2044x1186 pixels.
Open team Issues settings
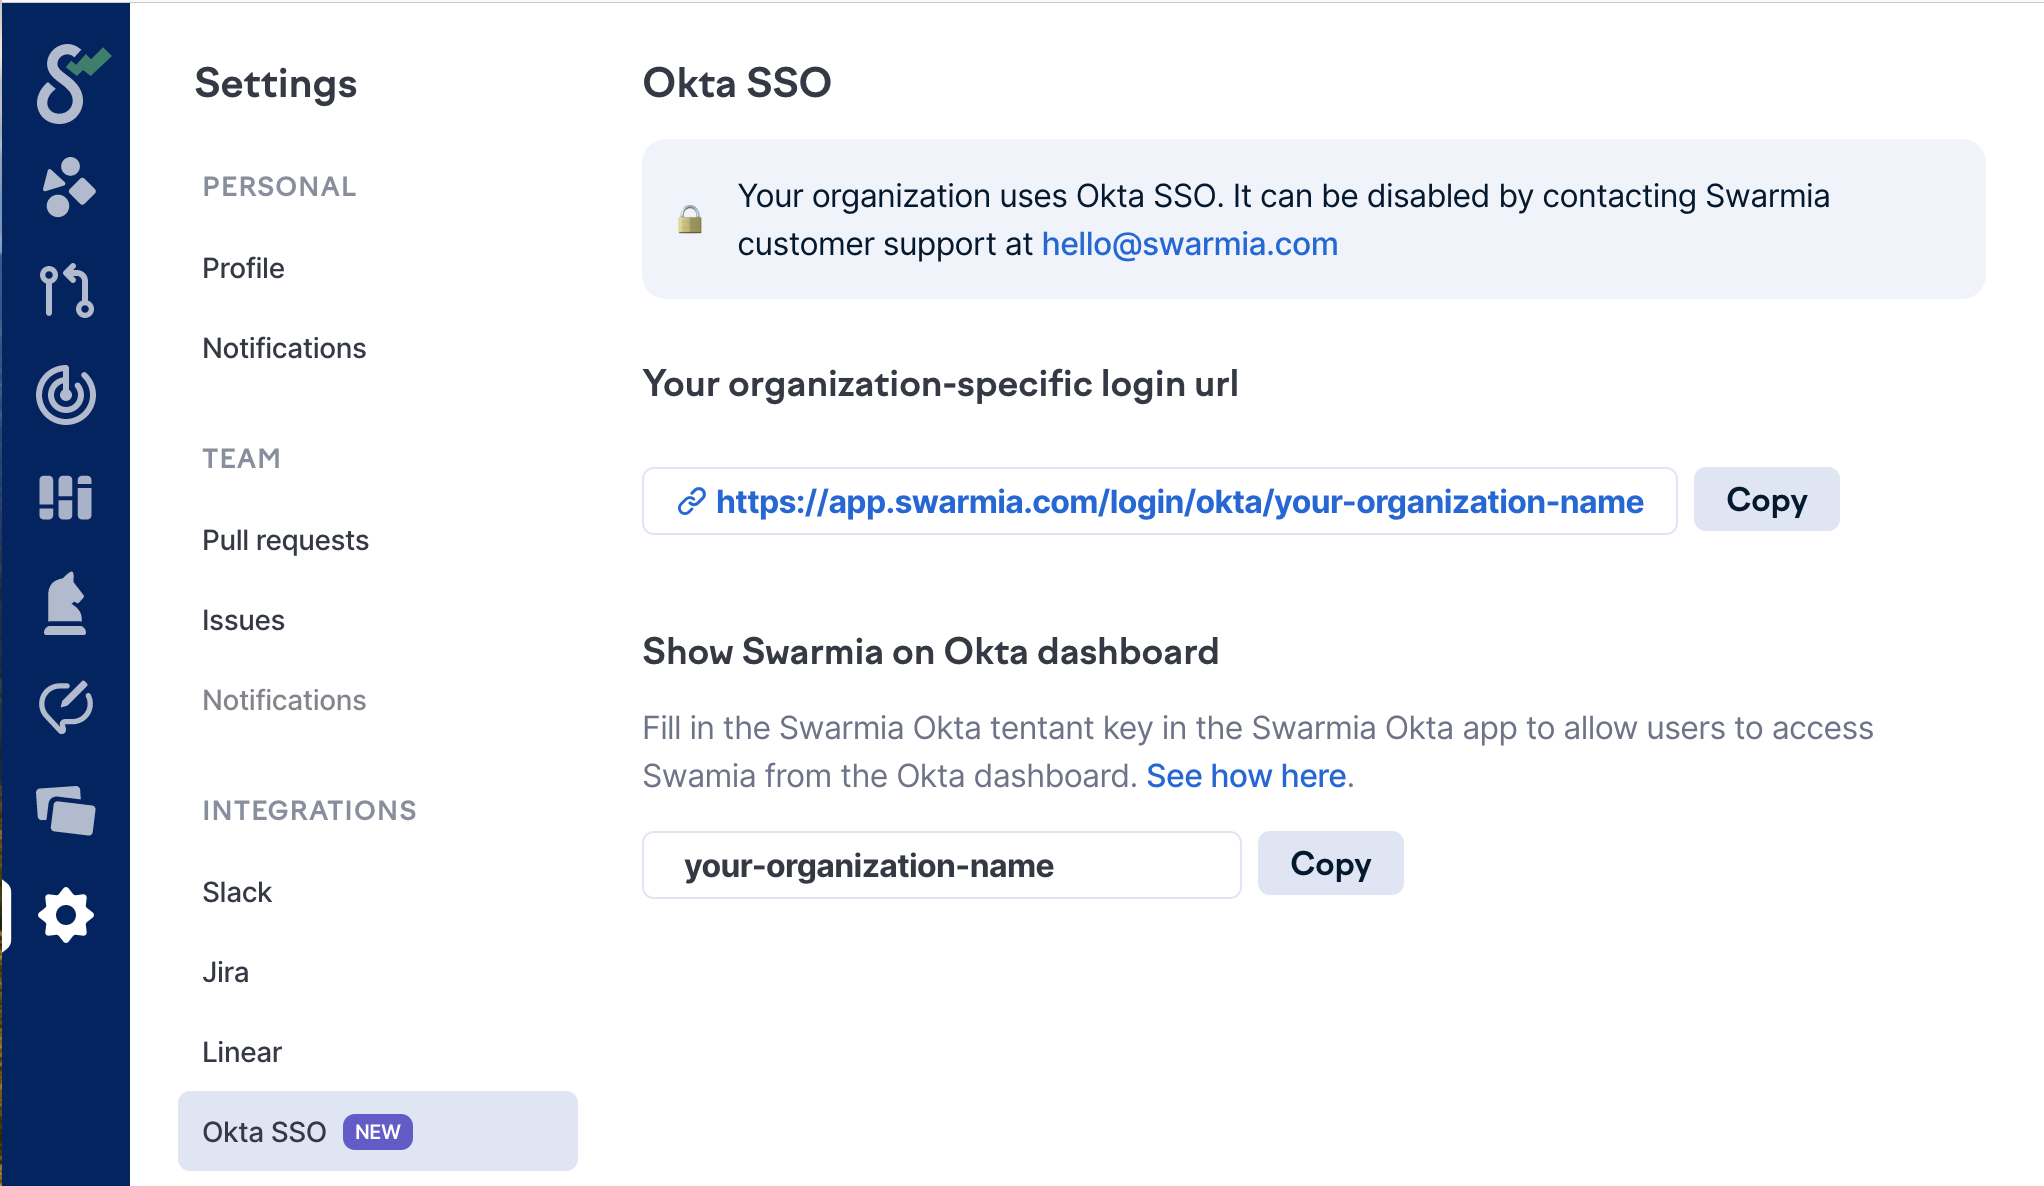point(243,620)
